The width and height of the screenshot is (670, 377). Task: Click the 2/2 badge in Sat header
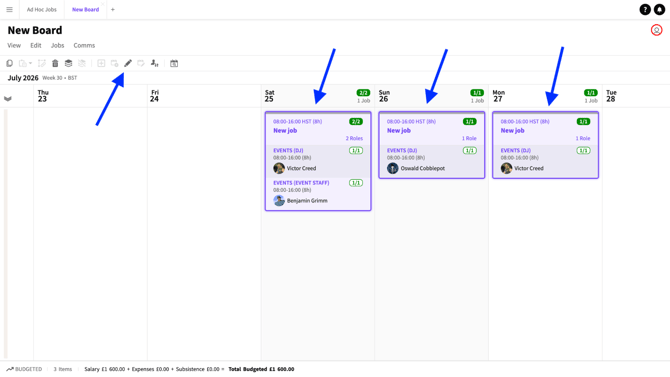(x=363, y=93)
